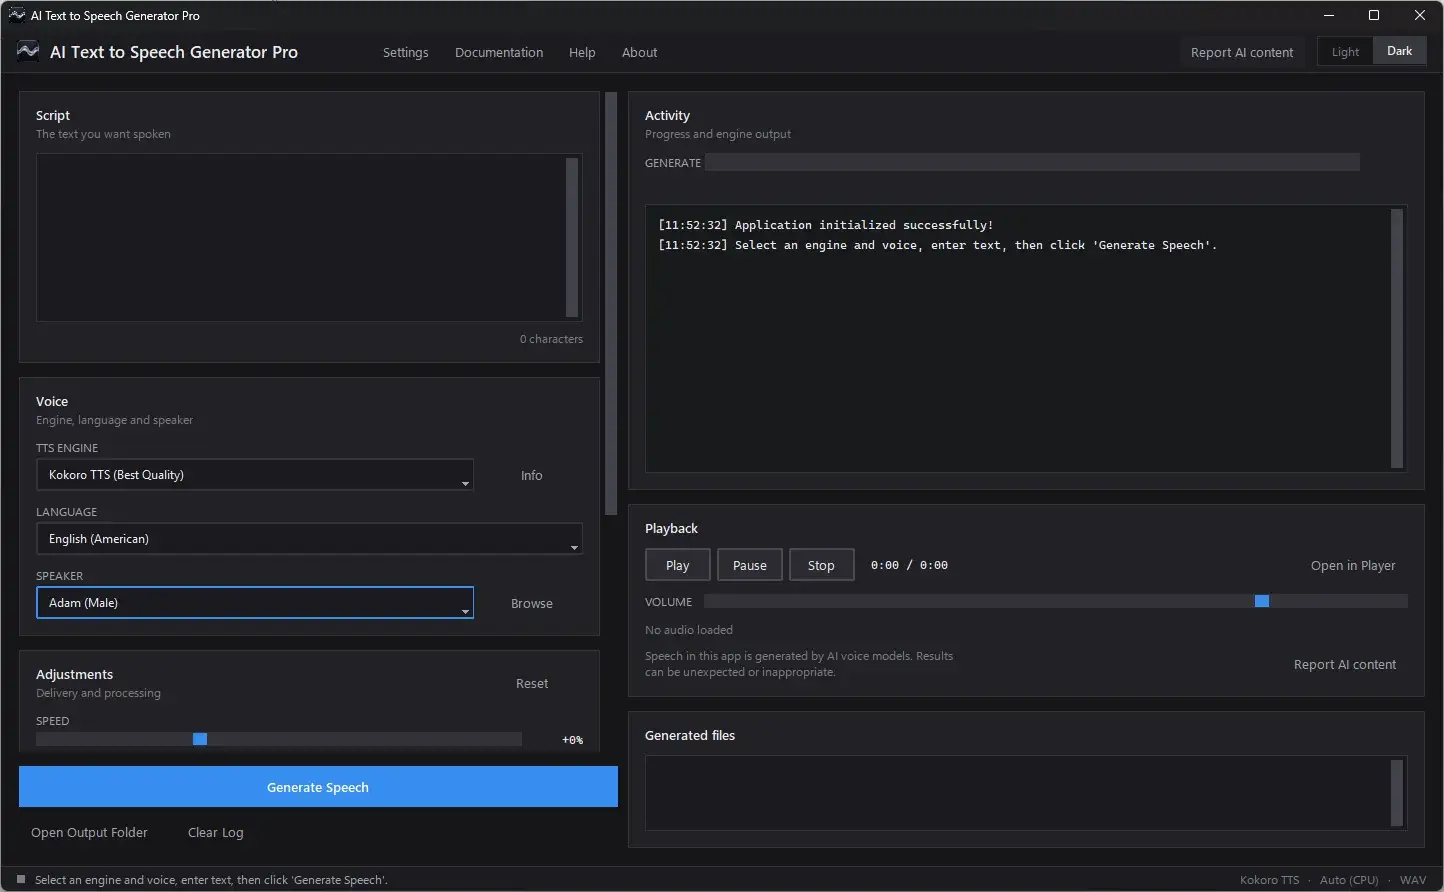The image size is (1444, 892).
Task: Click the title bar app icon
Action: click(x=17, y=15)
